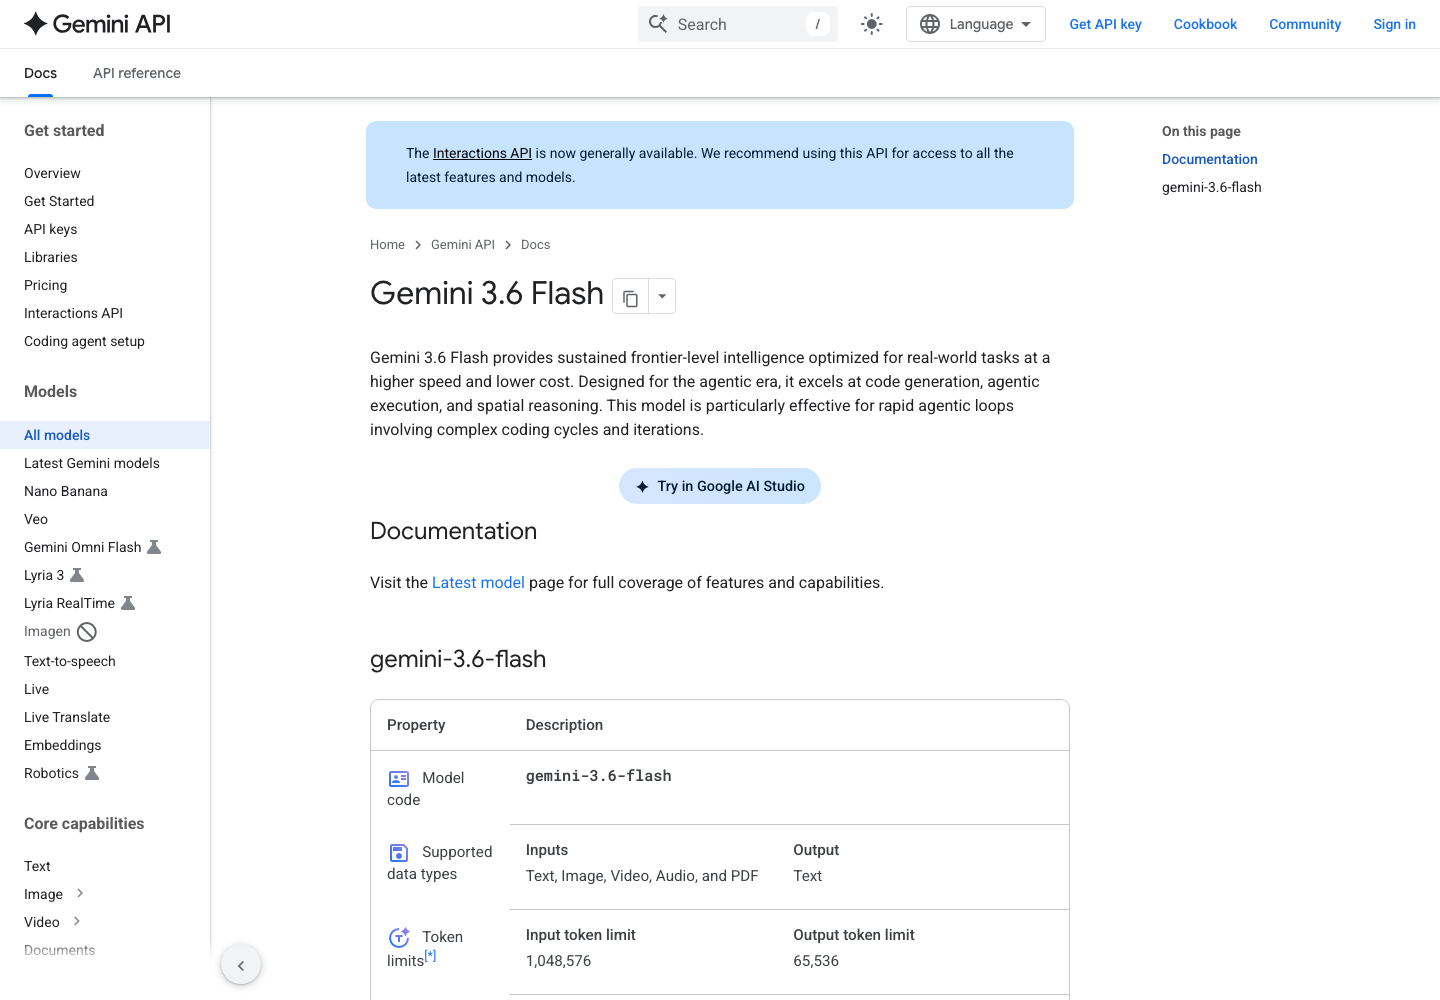Image resolution: width=1440 pixels, height=1000 pixels.
Task: Click the flask icon beside Lyria RealTime
Action: pyautogui.click(x=128, y=603)
